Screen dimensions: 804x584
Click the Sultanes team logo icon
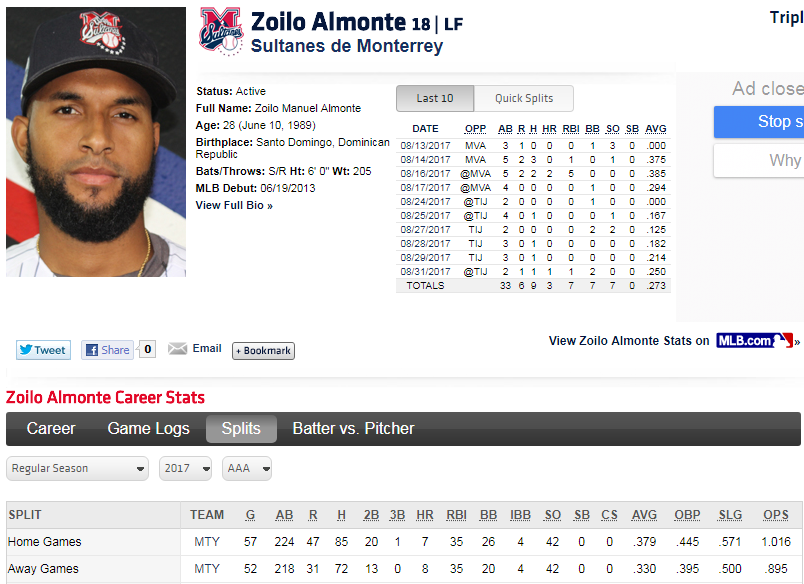[221, 31]
